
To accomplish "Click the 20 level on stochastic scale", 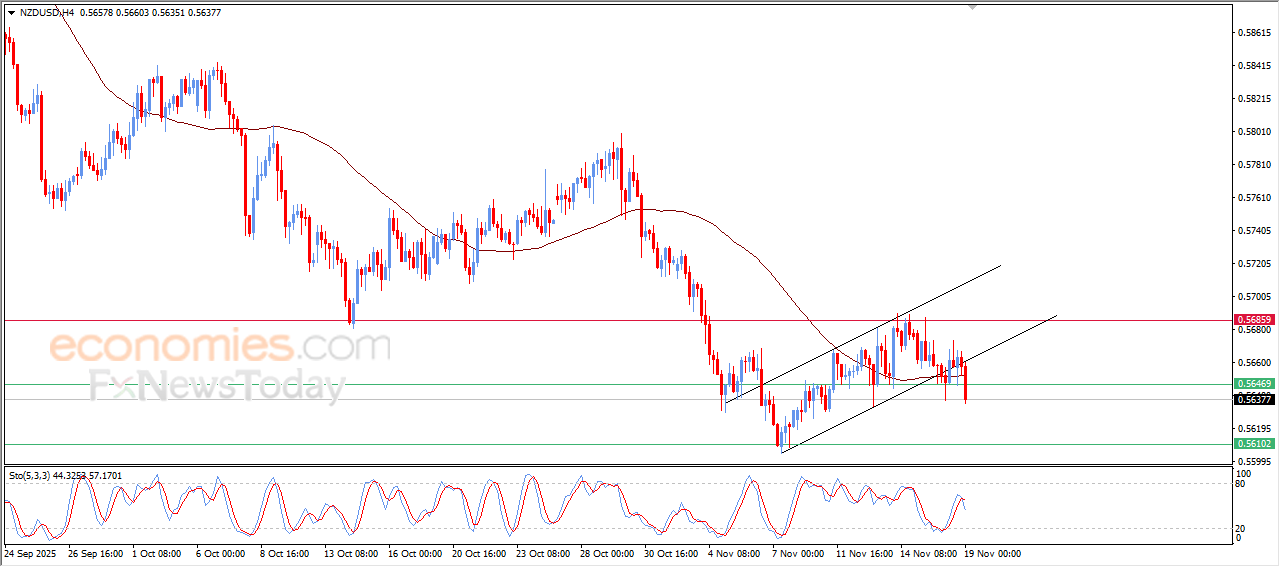I will coord(1243,528).
